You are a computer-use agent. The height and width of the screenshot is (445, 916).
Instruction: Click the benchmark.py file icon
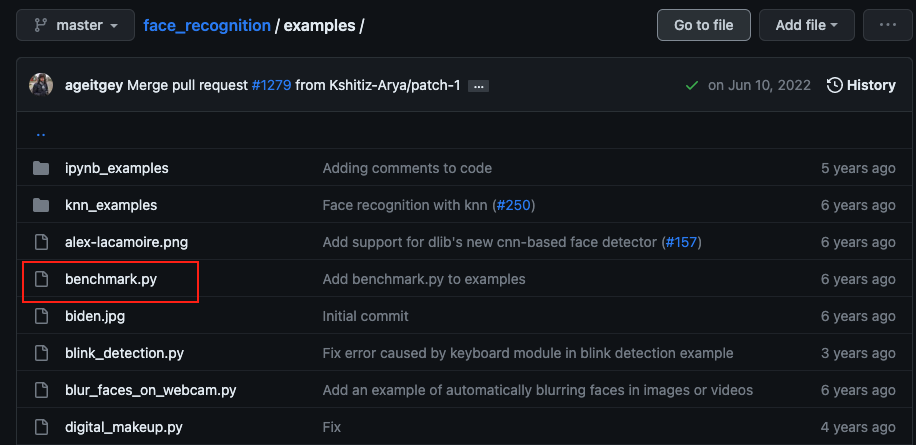pos(41,279)
